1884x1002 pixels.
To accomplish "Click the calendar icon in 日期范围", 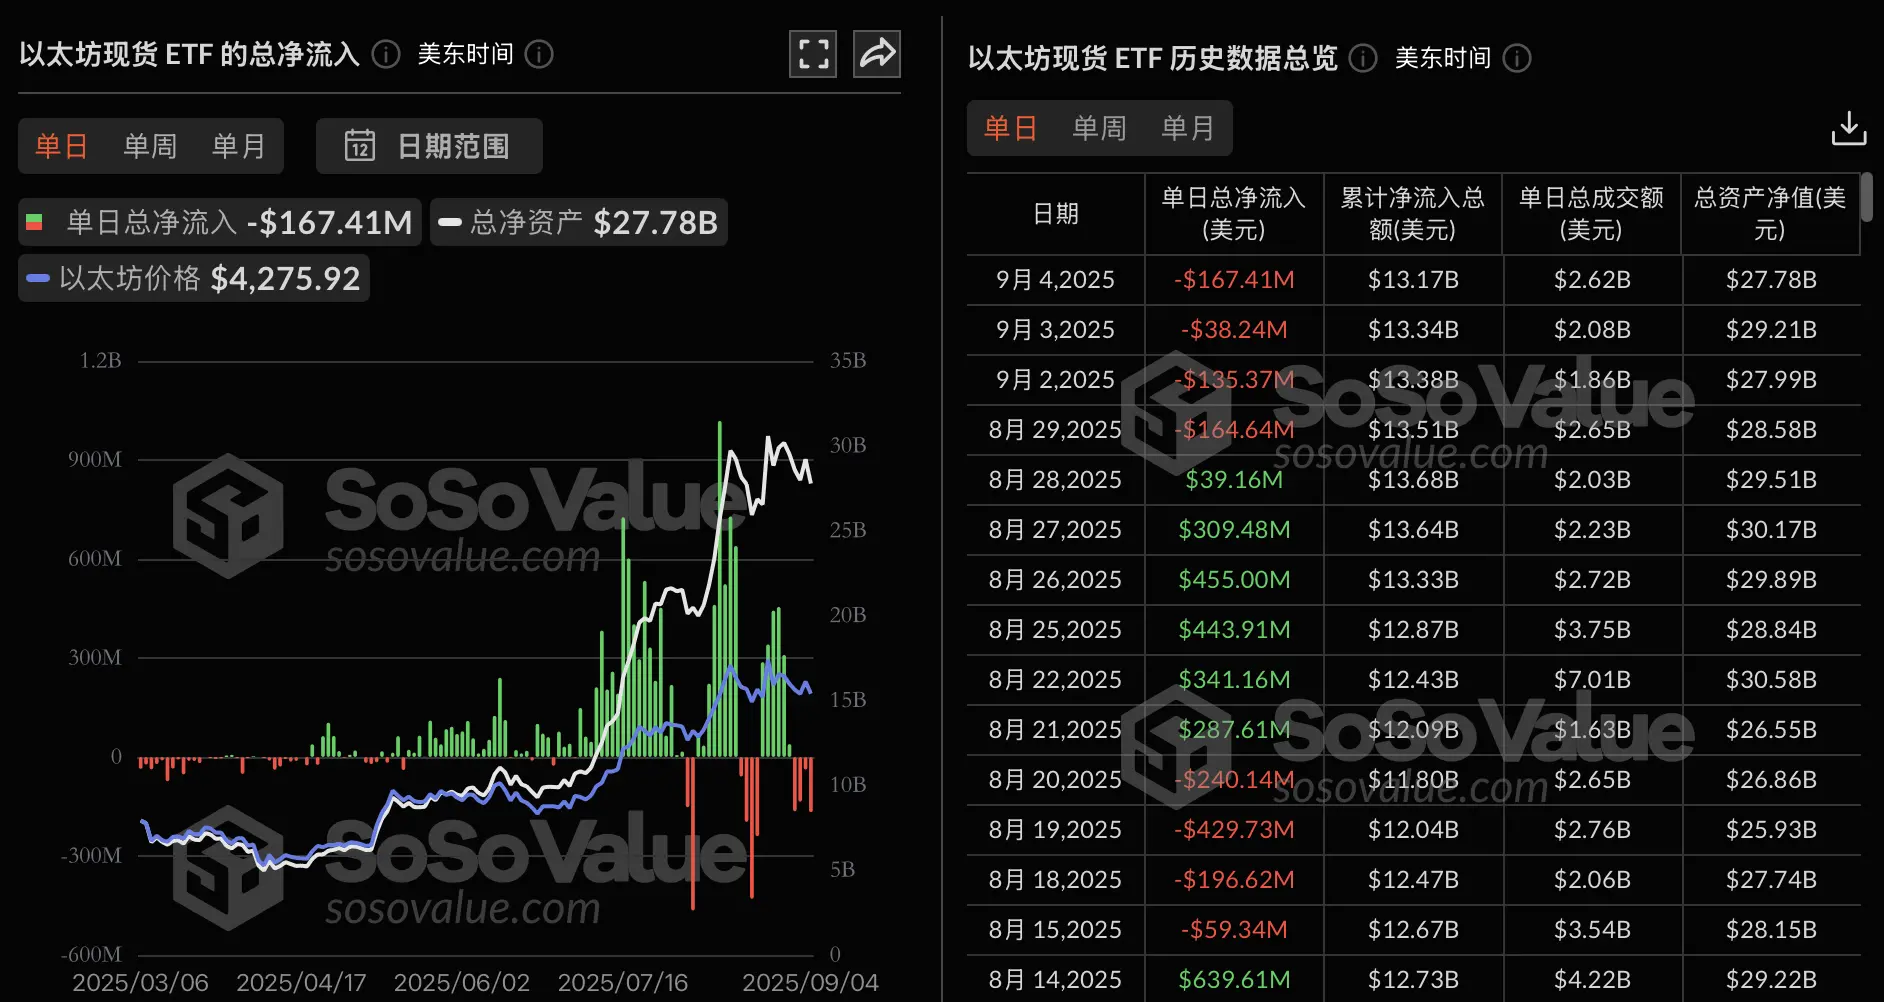I will 359,146.
